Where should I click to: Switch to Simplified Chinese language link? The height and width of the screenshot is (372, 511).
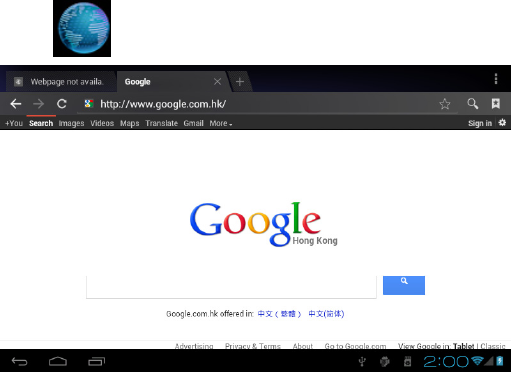coord(326,314)
